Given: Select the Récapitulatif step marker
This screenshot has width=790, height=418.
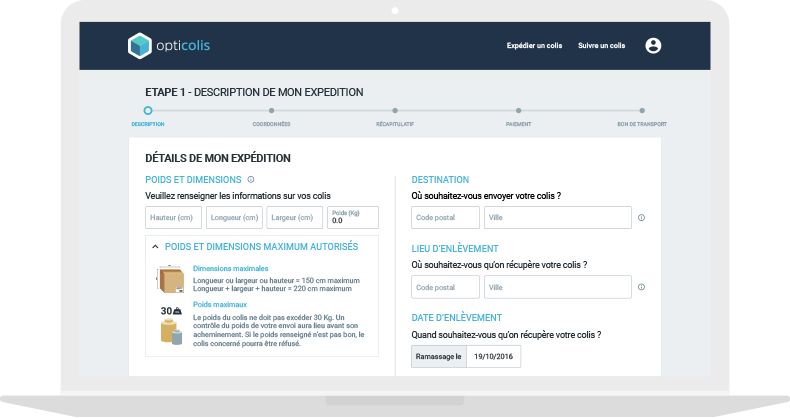Looking at the screenshot, I should (x=395, y=111).
